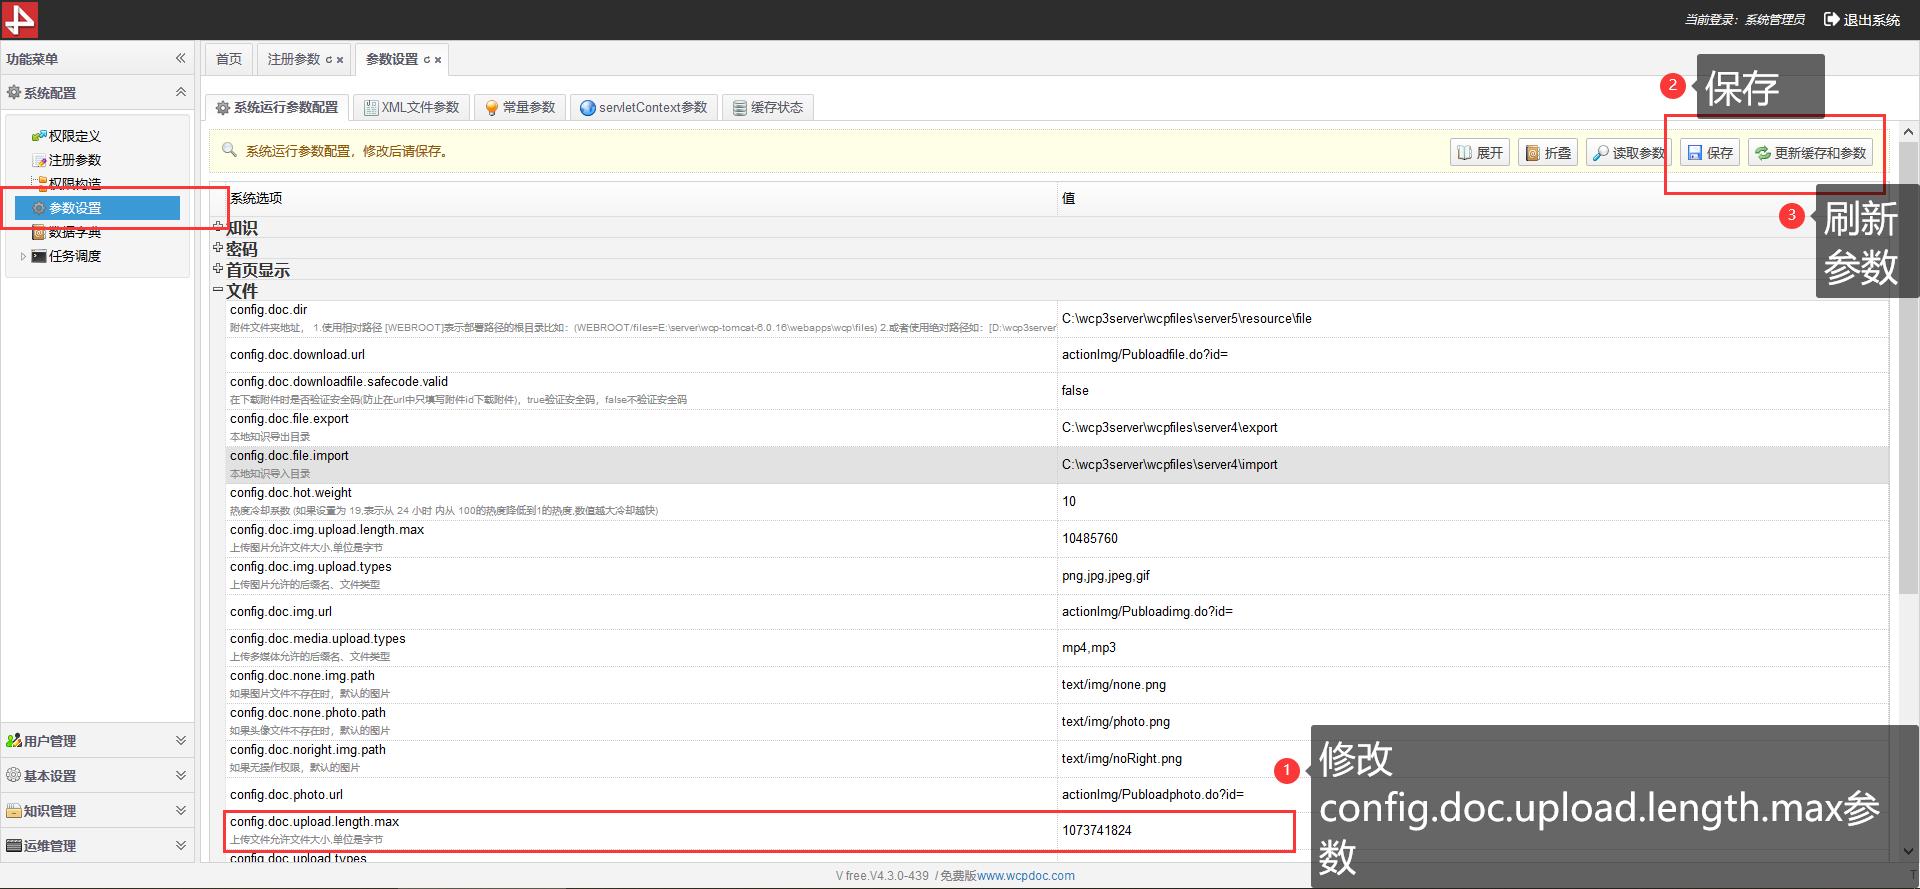Click the globe icon on servletContext参数 tab
The width and height of the screenshot is (1920, 889).
pos(588,108)
